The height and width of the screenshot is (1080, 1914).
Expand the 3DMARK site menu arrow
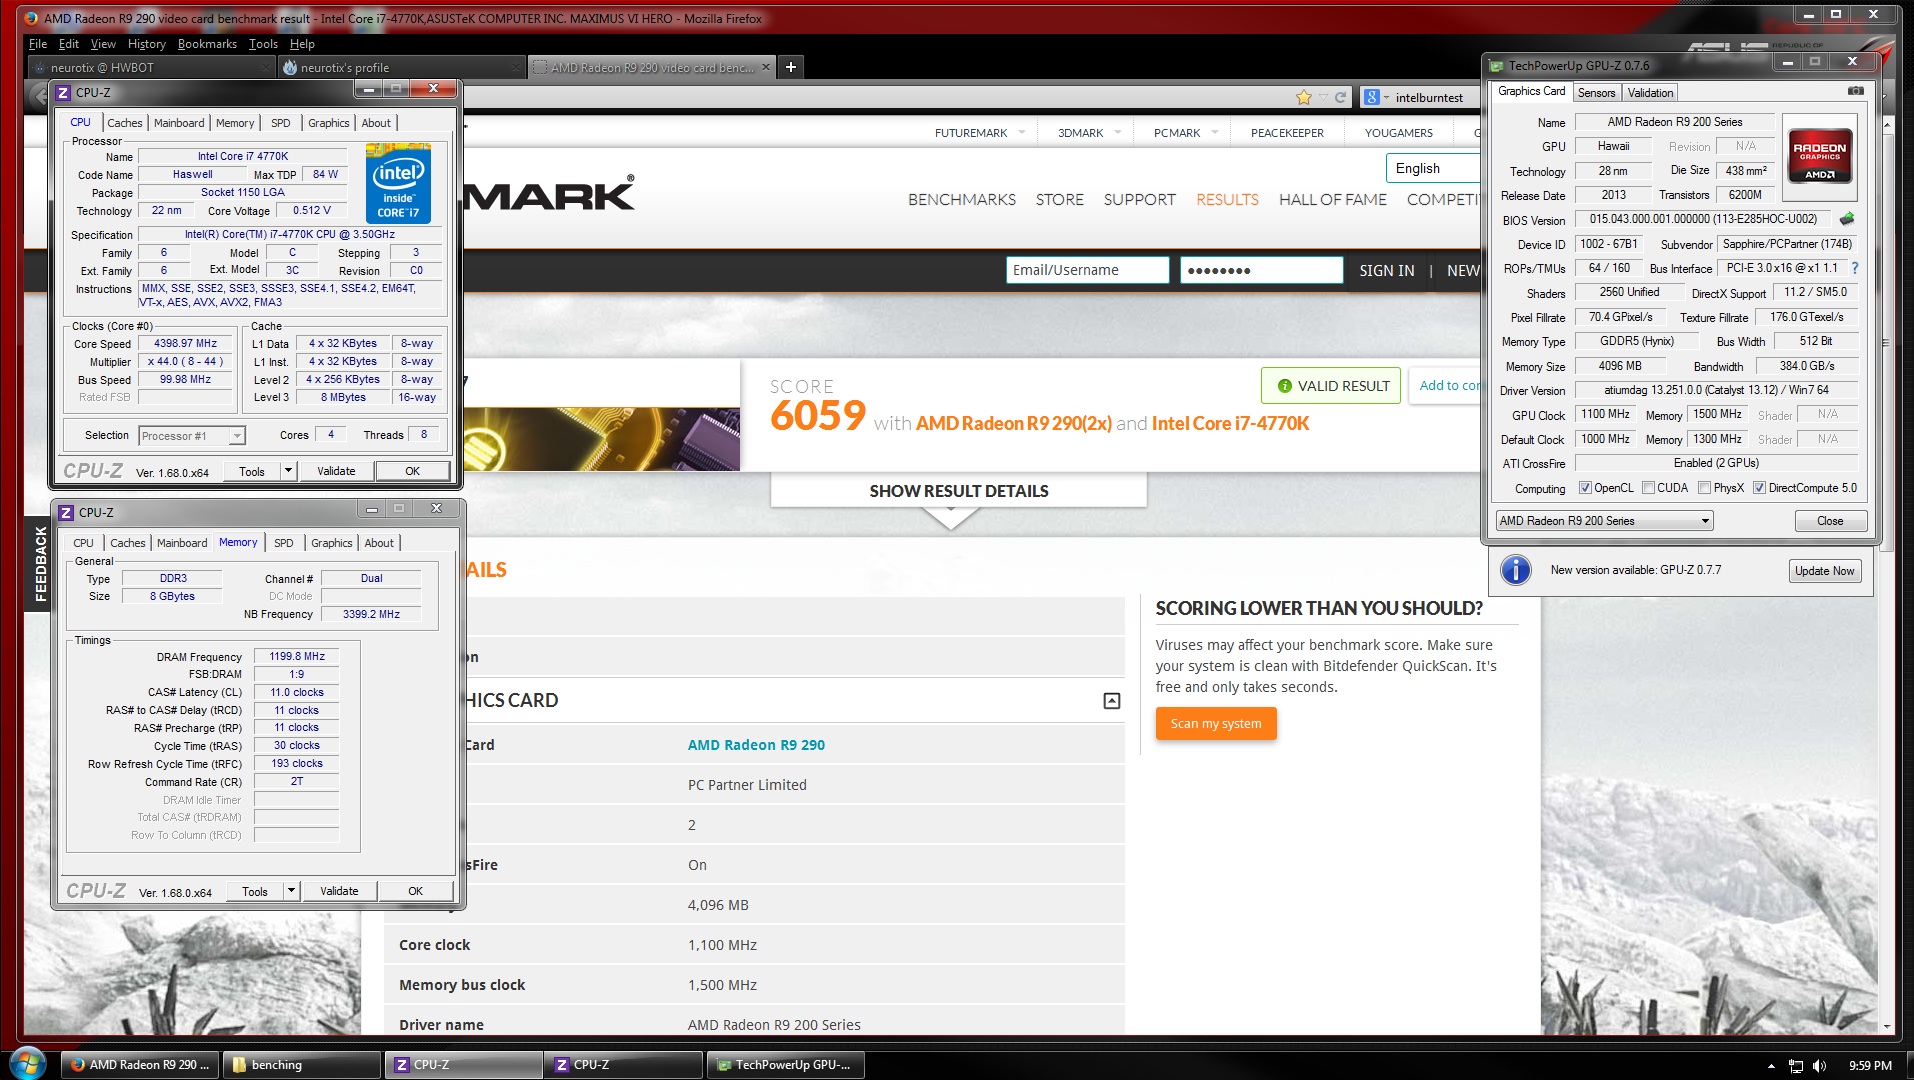coord(1117,132)
